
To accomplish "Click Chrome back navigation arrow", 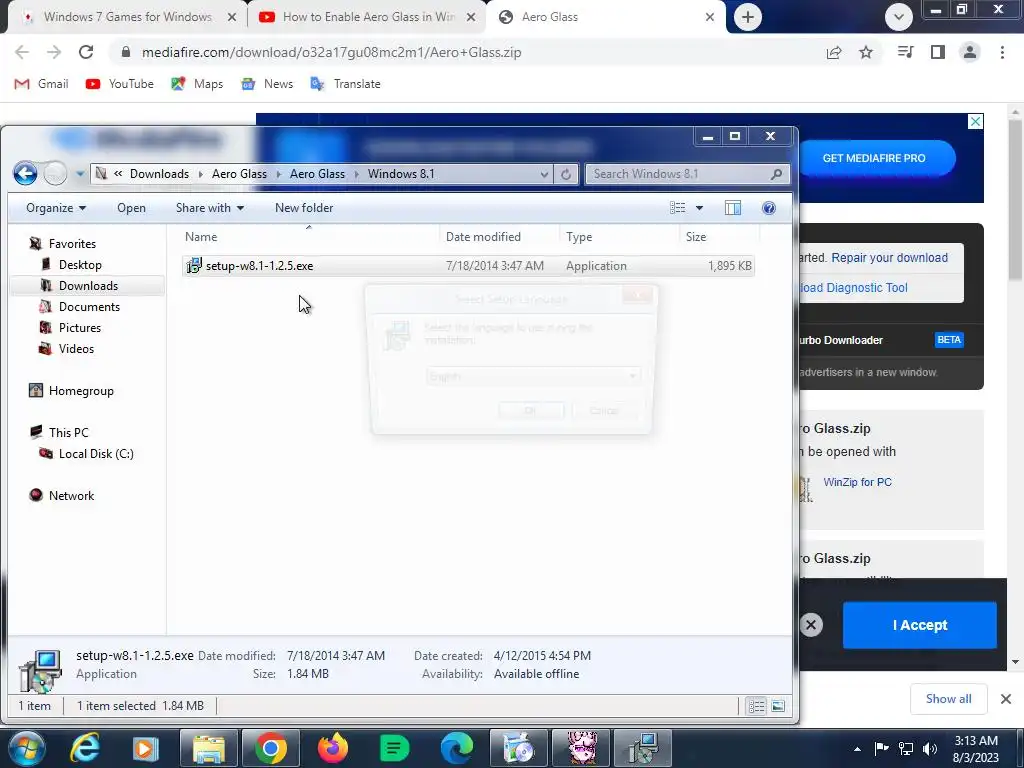I will (22, 52).
